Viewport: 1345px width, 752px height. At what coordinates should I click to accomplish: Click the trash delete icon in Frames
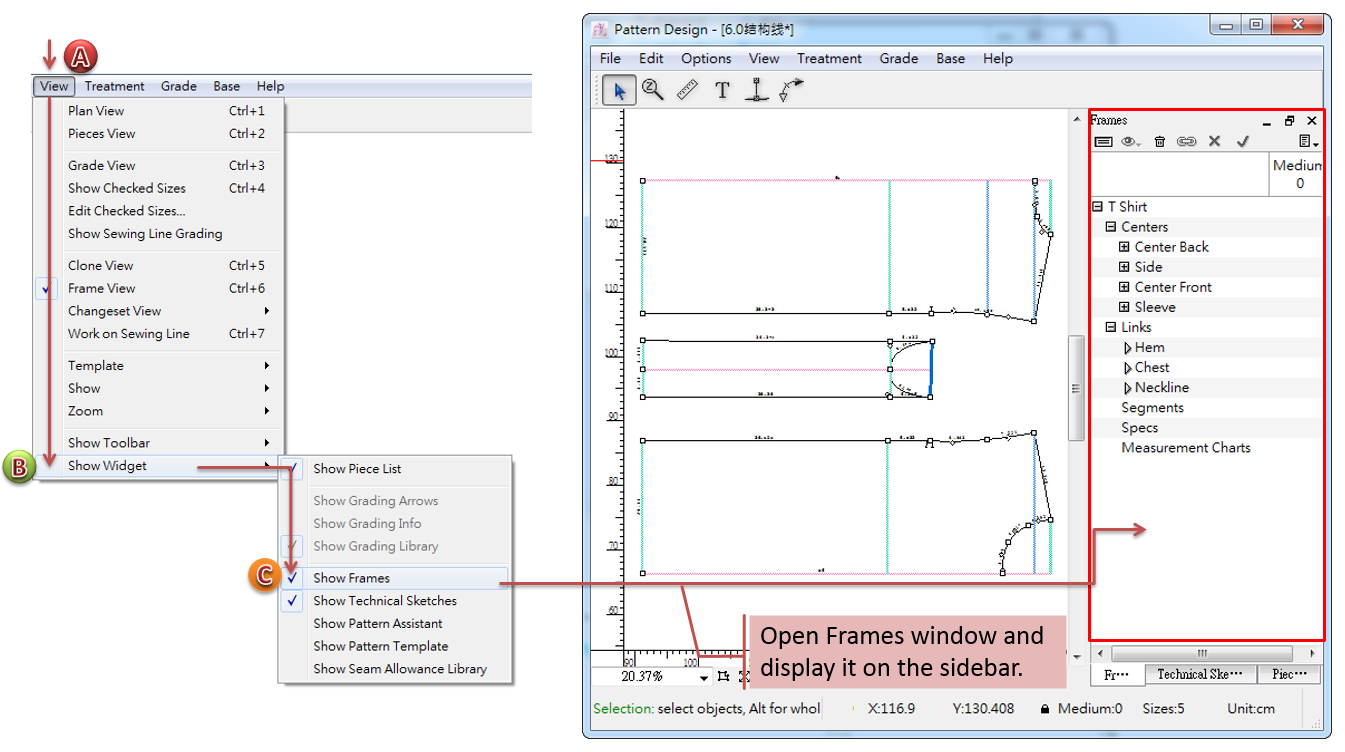point(1159,142)
